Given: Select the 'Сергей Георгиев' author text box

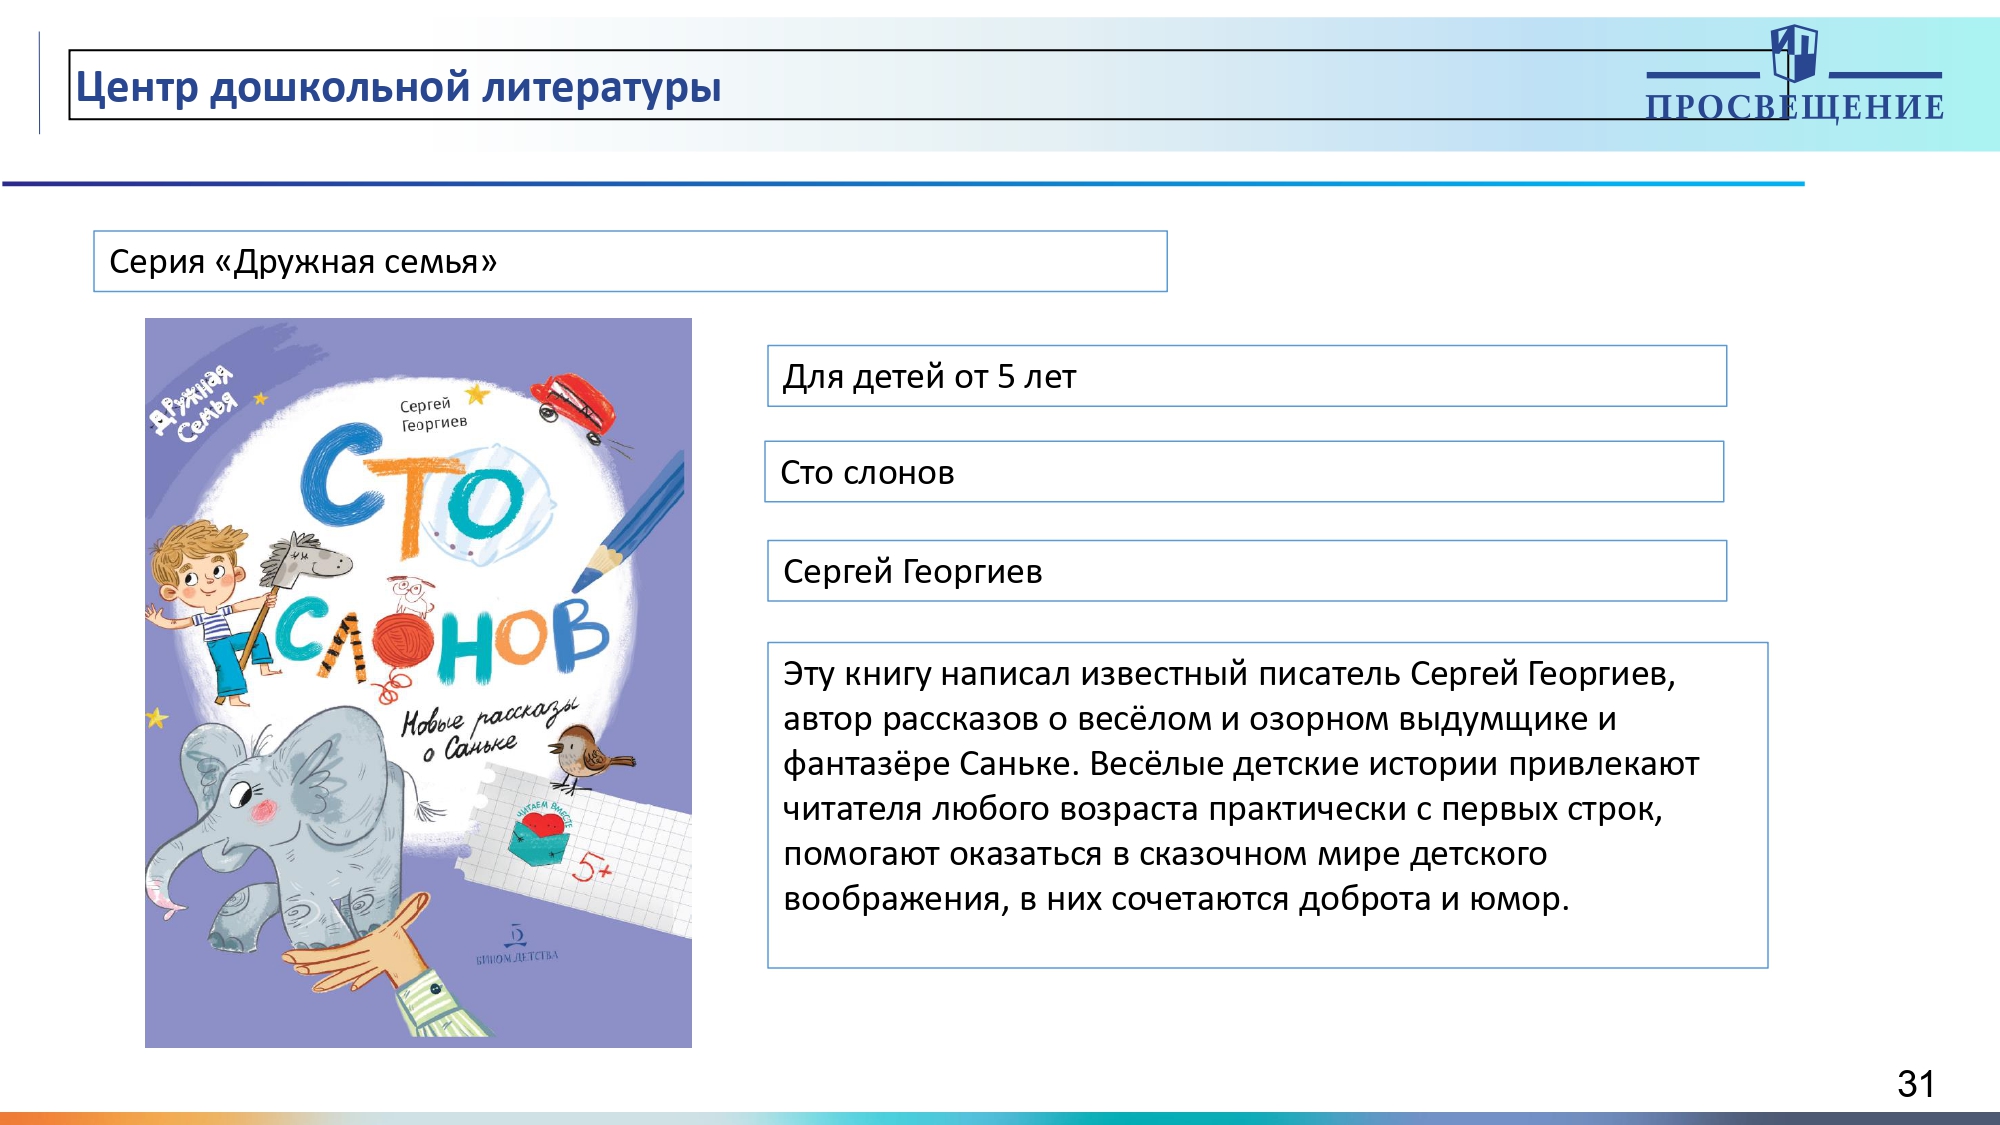Looking at the screenshot, I should (x=1247, y=571).
